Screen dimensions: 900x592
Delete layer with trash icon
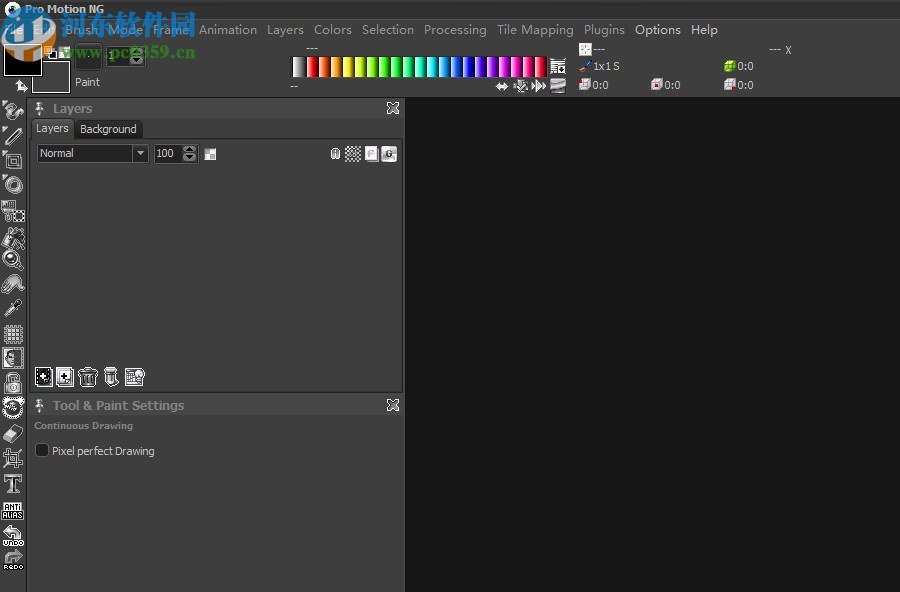(x=88, y=377)
